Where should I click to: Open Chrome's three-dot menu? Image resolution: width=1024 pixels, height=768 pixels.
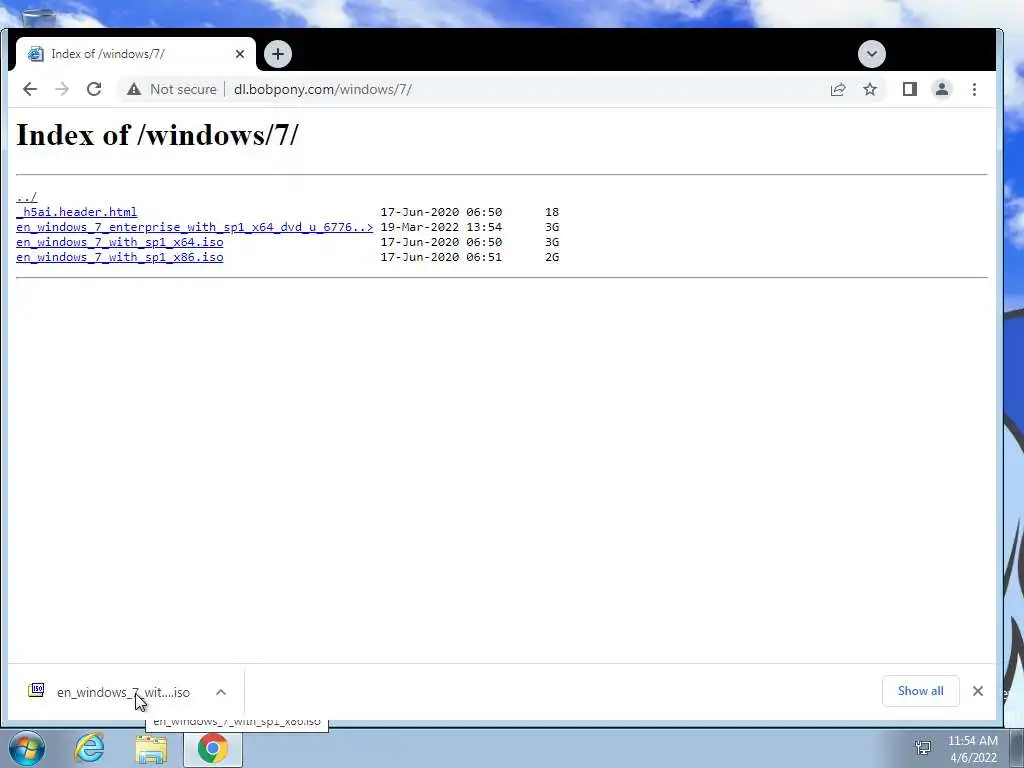pos(974,89)
